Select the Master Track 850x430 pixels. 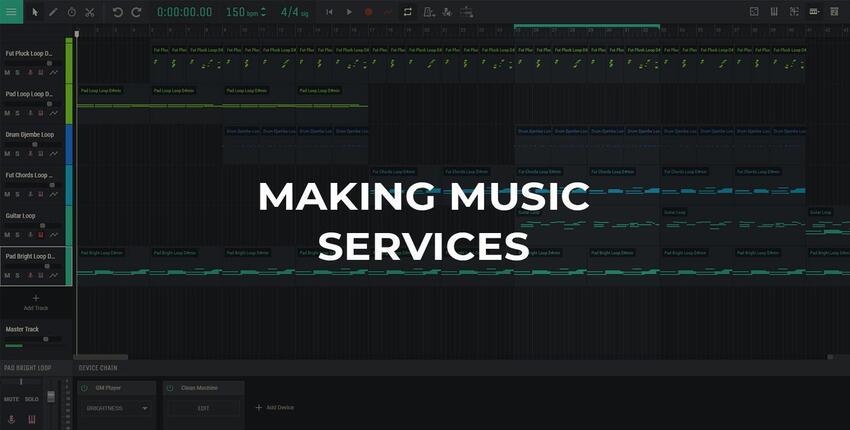click(x=22, y=329)
